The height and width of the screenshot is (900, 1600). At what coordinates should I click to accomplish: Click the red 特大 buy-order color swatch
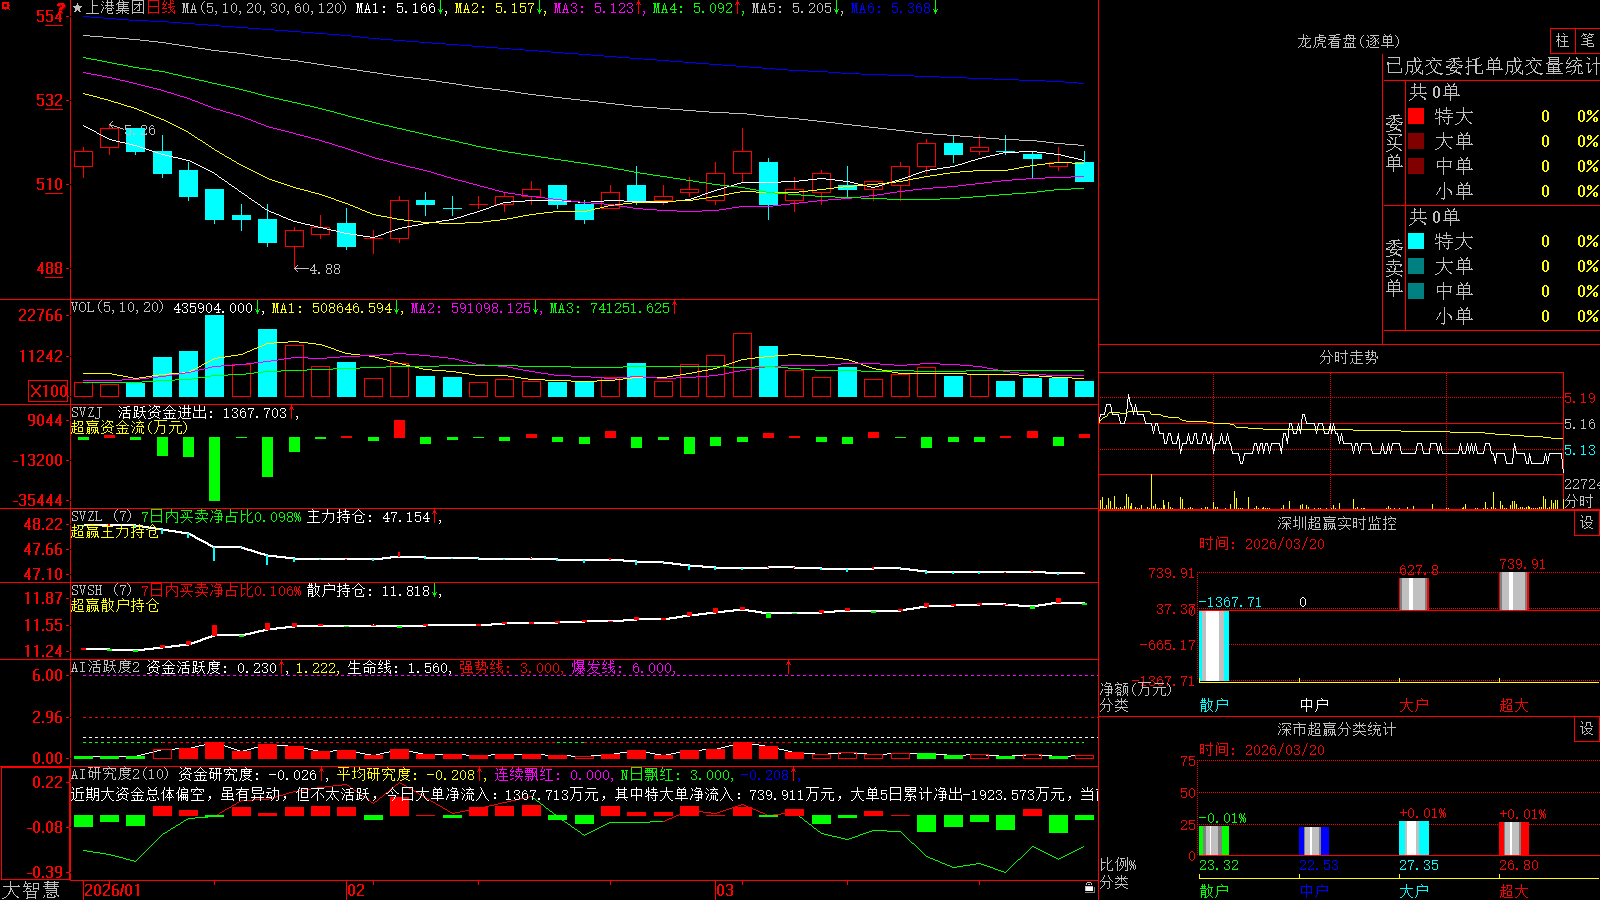(1416, 116)
